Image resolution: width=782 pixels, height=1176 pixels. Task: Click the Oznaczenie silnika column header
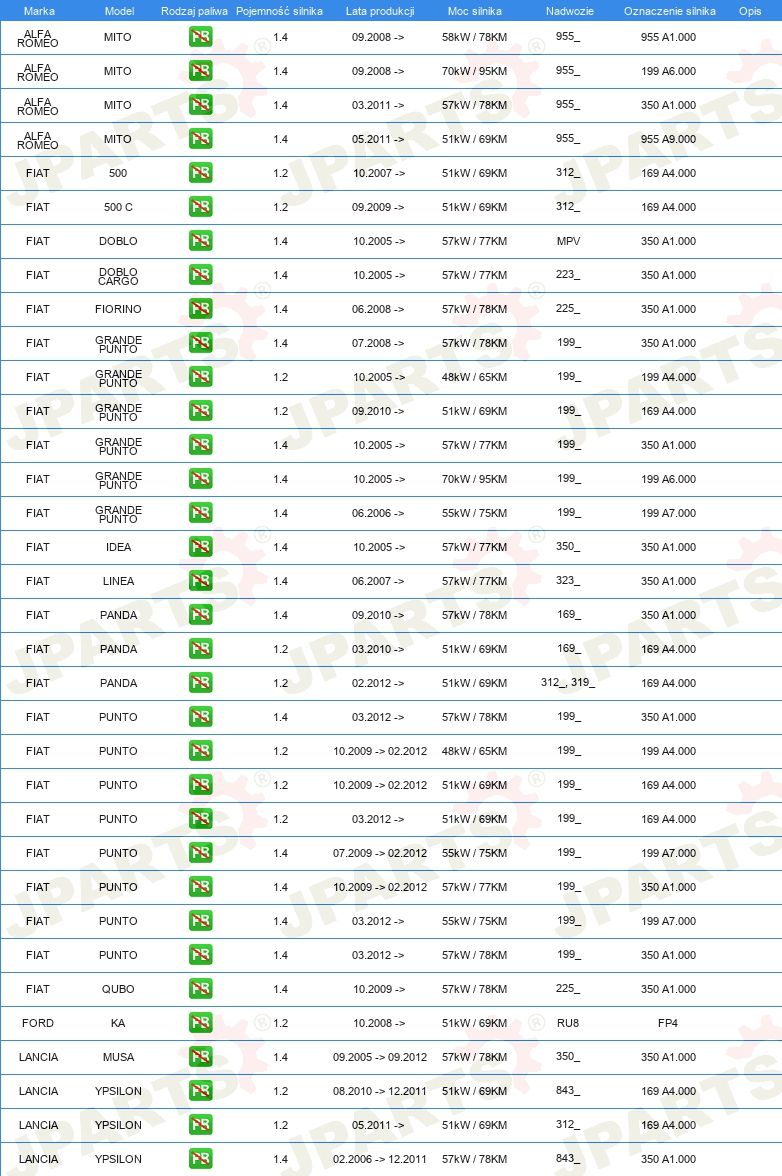coord(670,11)
